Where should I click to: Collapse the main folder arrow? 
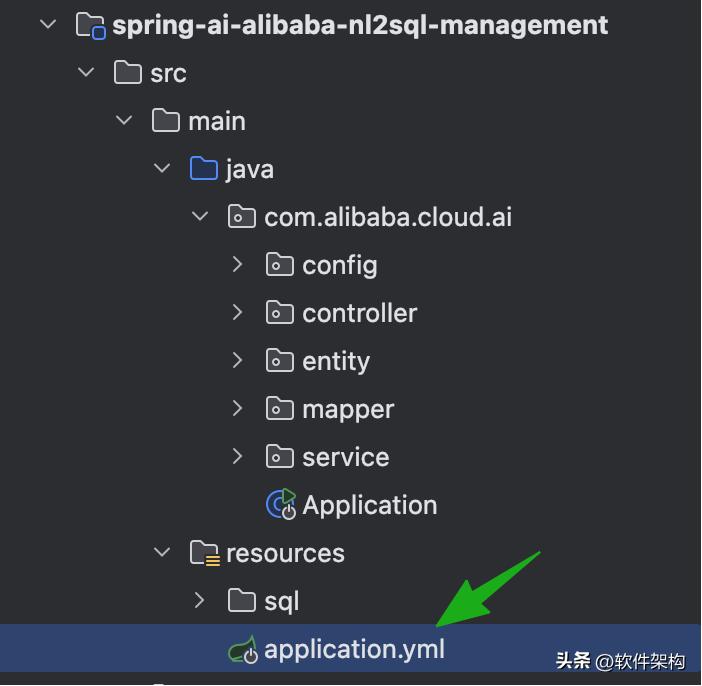124,121
